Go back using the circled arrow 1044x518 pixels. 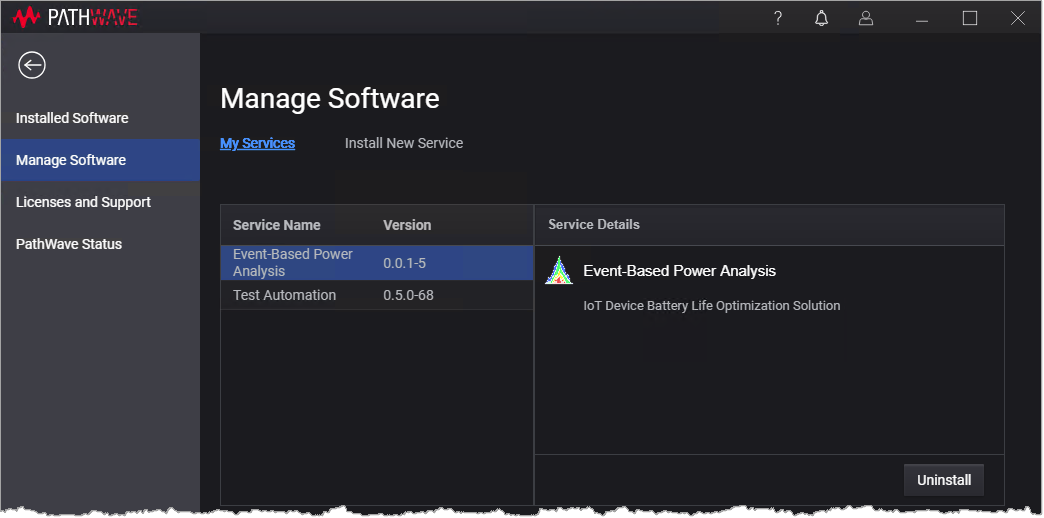coord(32,65)
